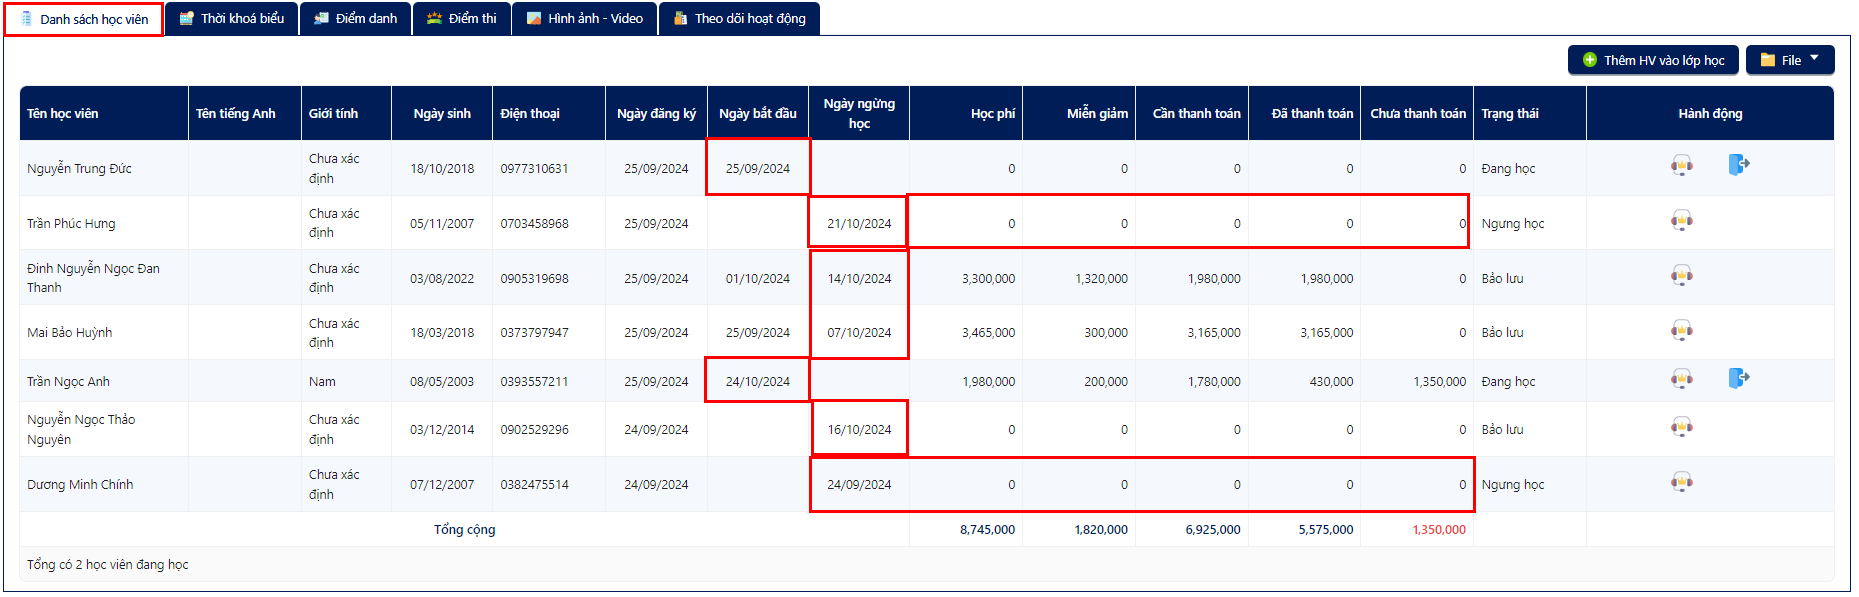Click the headset icon for Mai Bảo Huỳnh
The image size is (1859, 597).
(x=1682, y=331)
